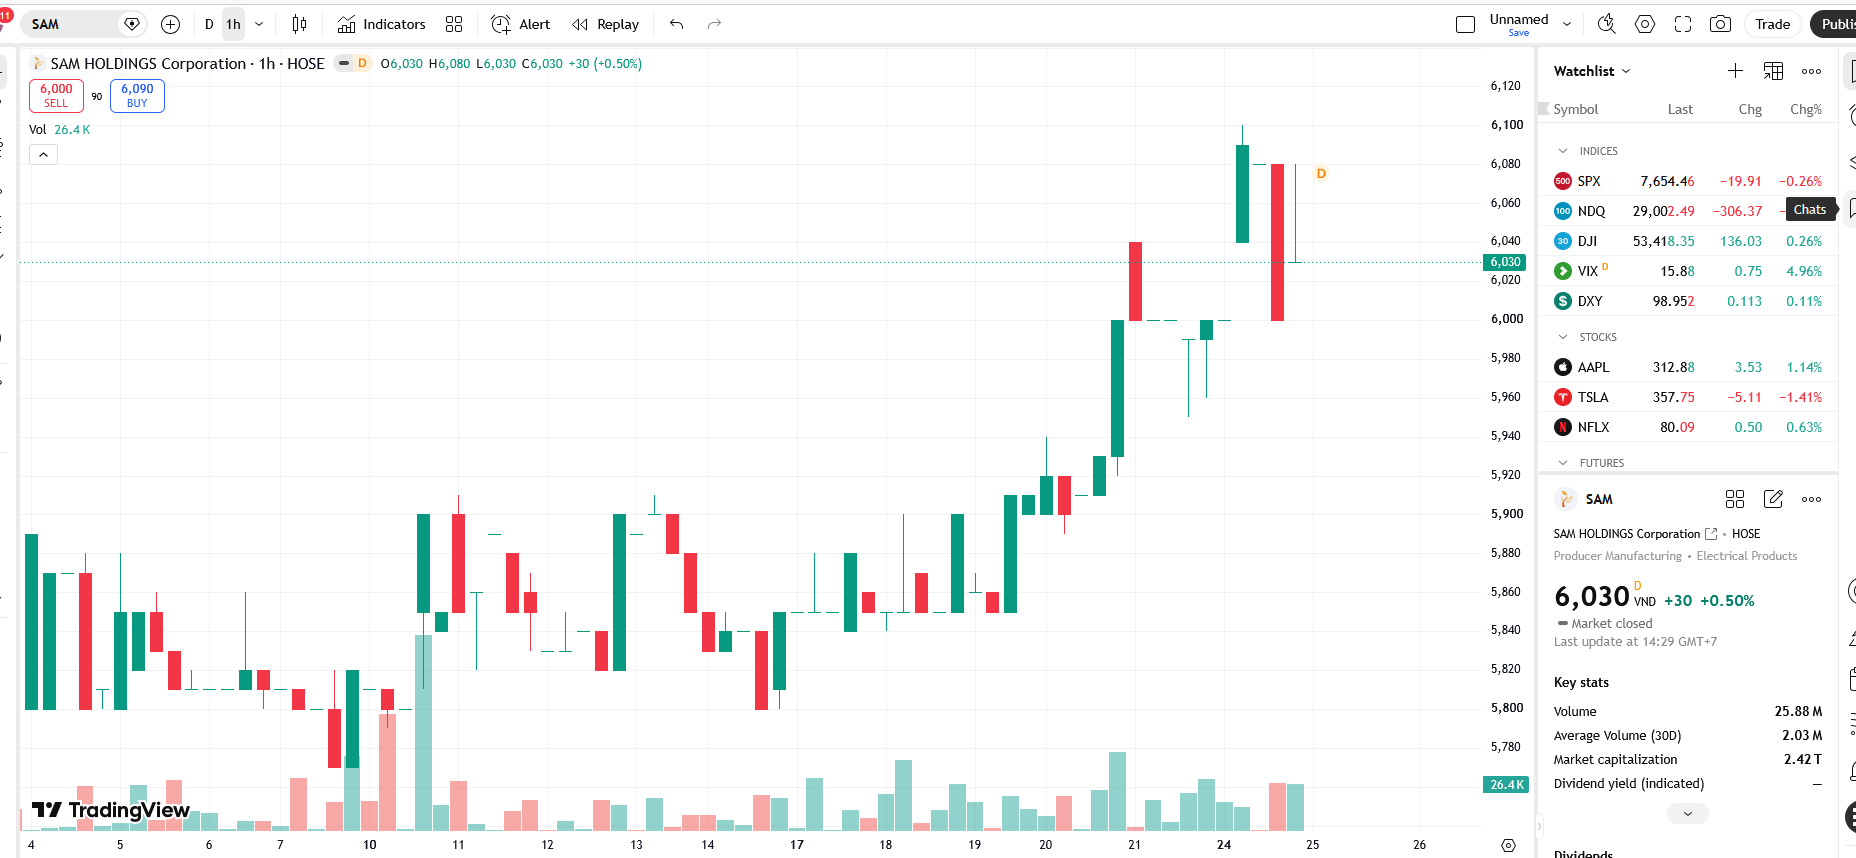Collapse the chart legend with the up chevron

pyautogui.click(x=44, y=155)
